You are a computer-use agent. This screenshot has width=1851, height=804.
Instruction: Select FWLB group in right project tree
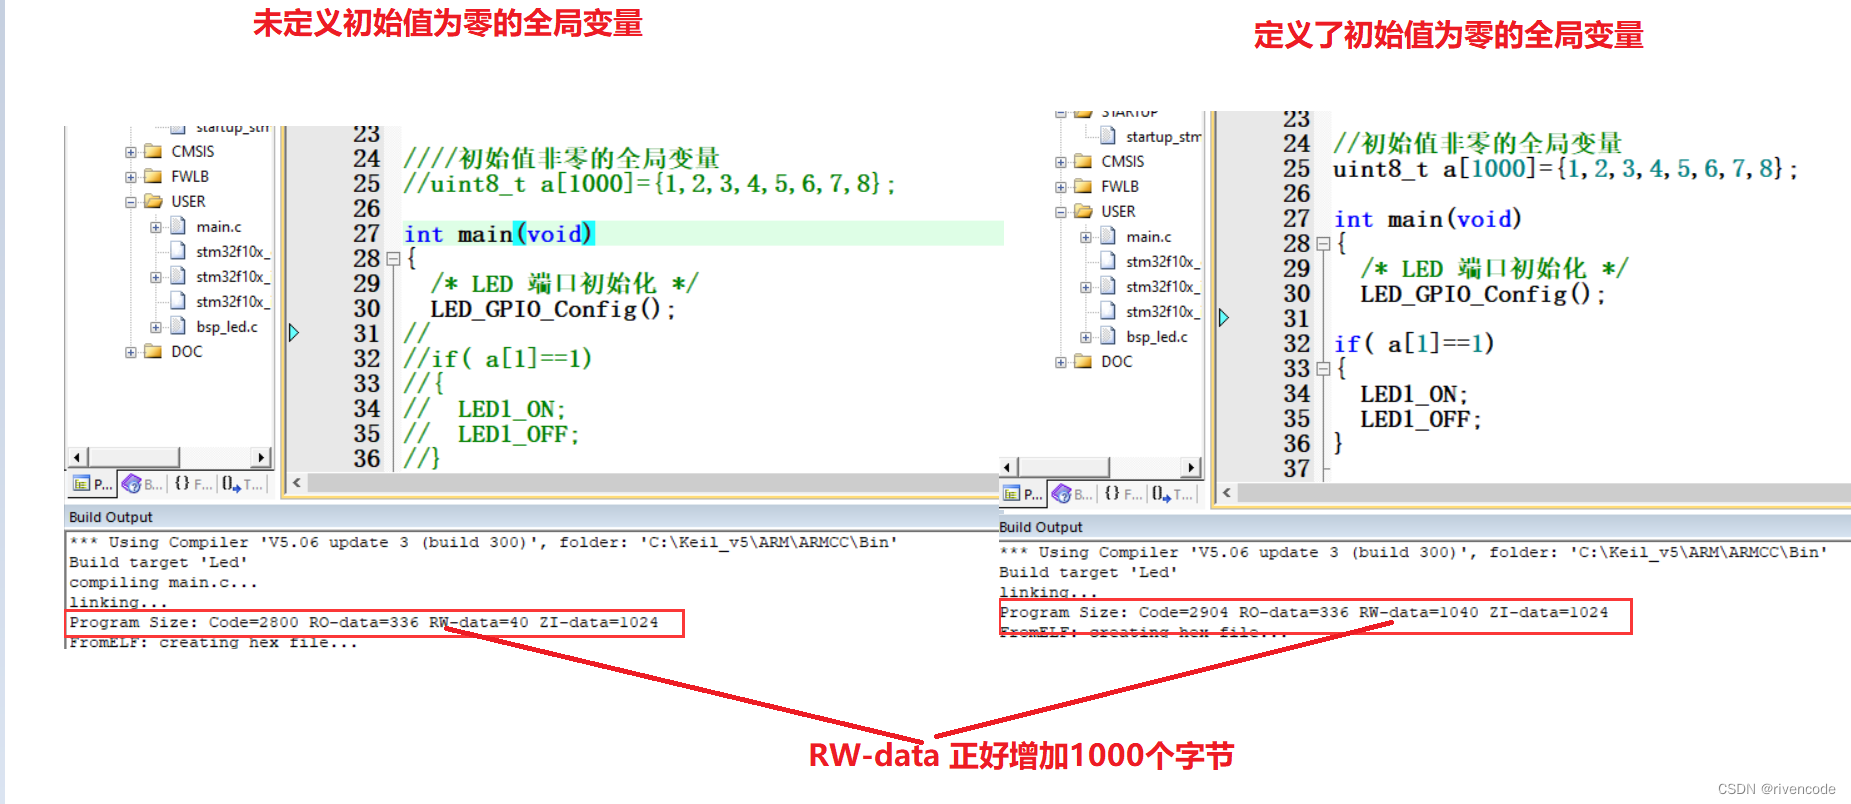[1120, 187]
